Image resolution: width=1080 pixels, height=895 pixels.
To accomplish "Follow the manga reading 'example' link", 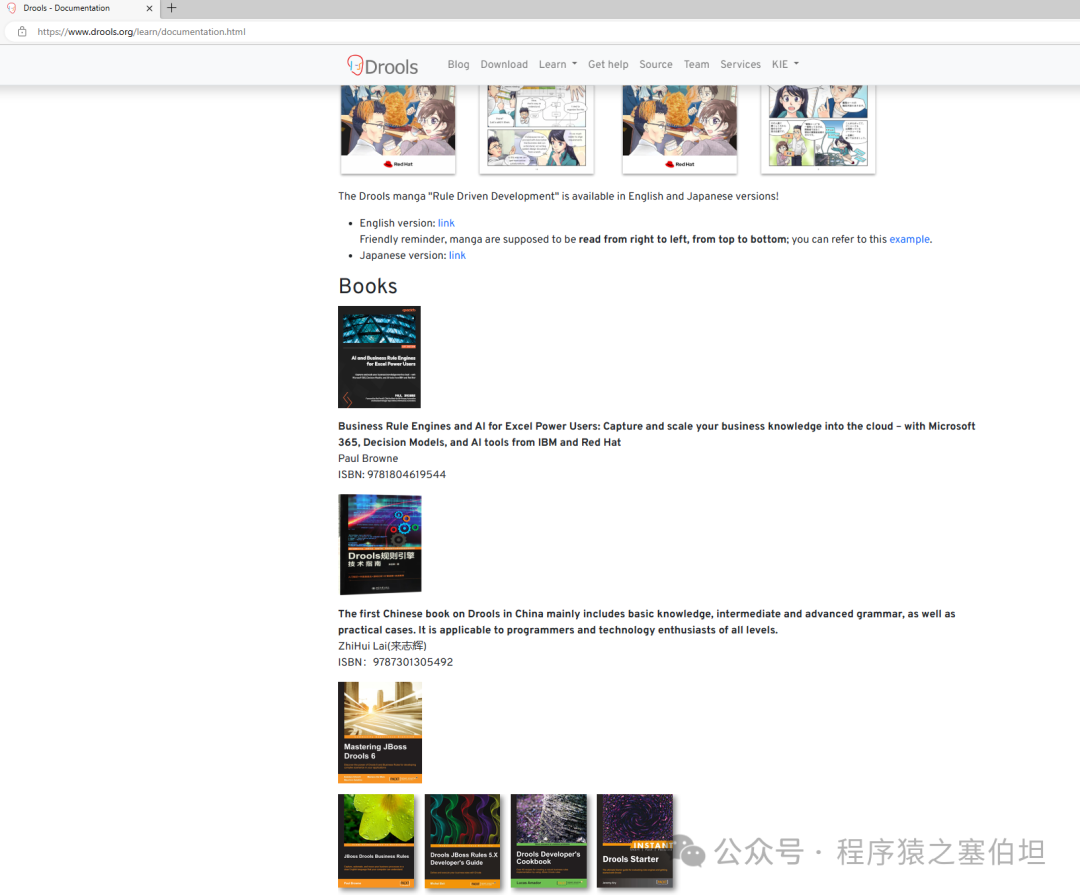I will coord(909,239).
